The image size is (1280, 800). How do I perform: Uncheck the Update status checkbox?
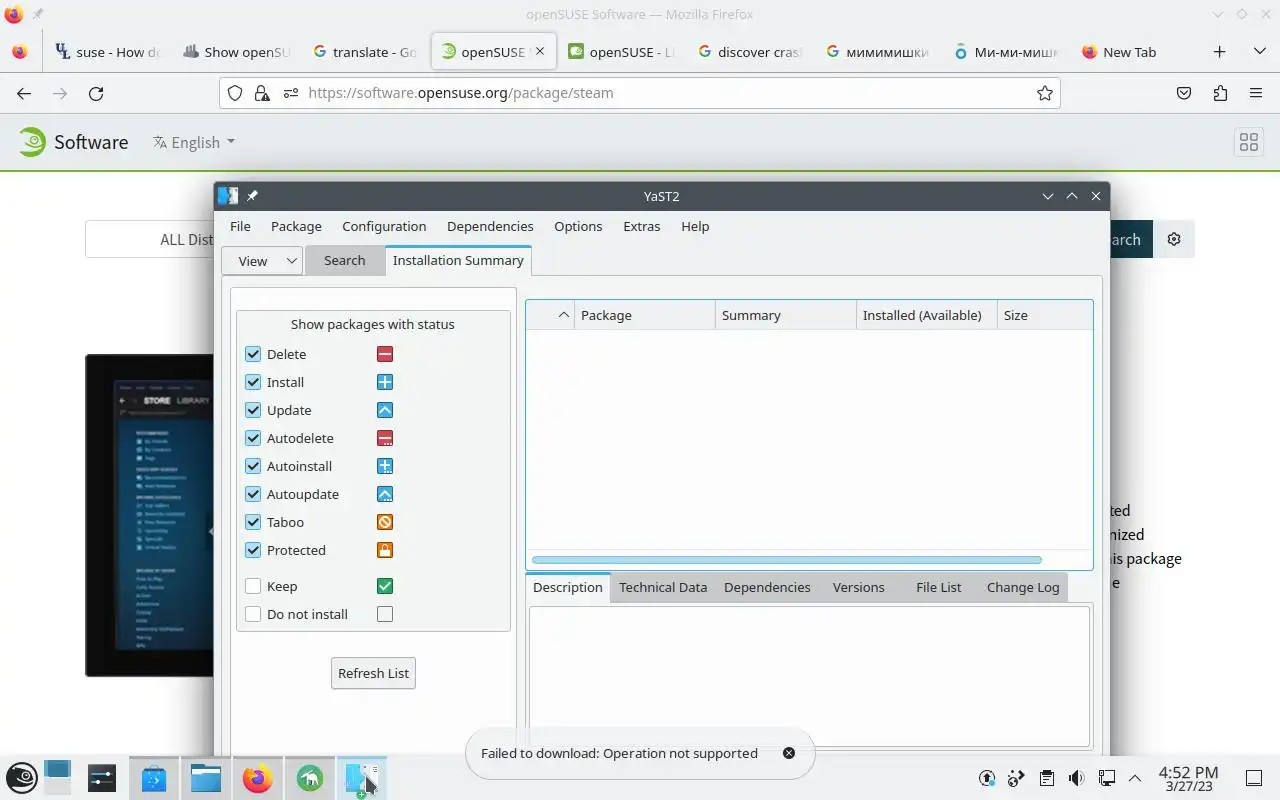(x=253, y=410)
